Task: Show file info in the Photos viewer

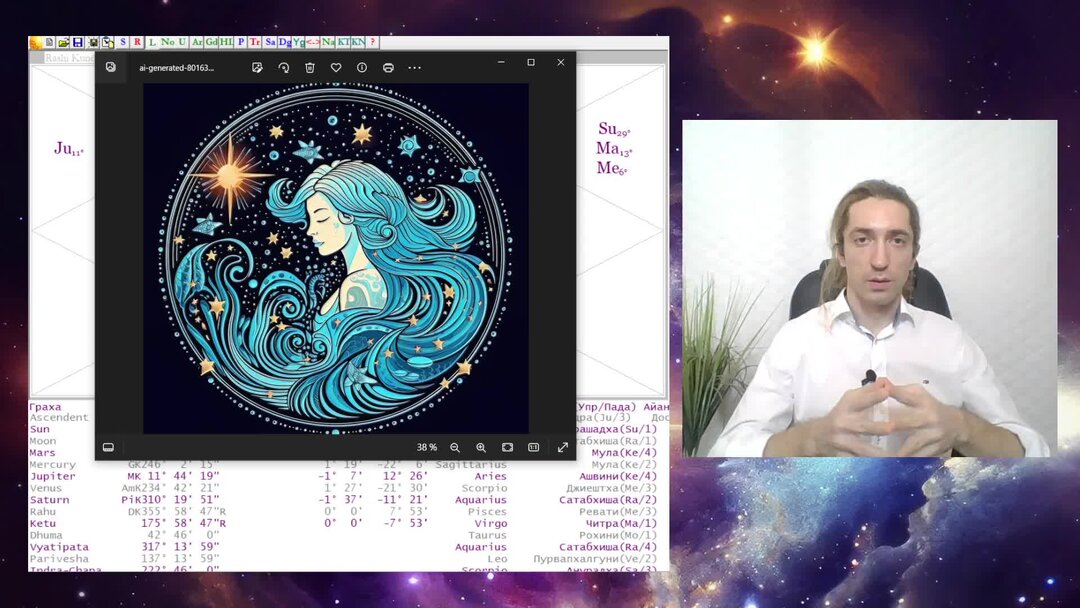Action: coord(362,67)
